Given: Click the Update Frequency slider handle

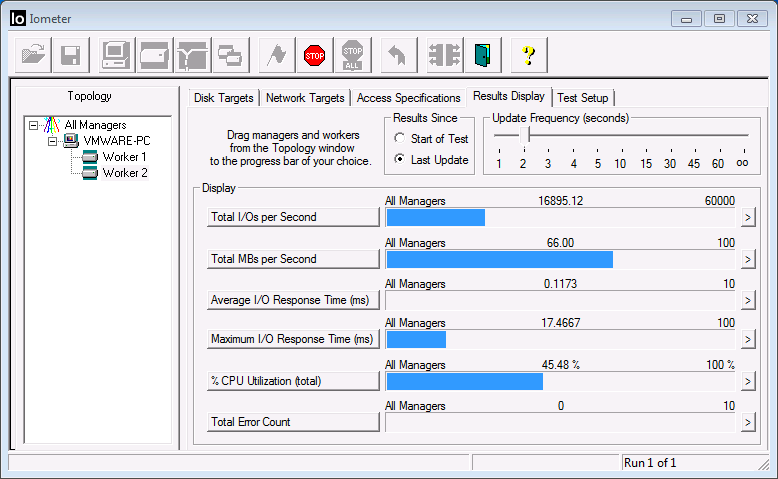Looking at the screenshot, I should click(523, 135).
